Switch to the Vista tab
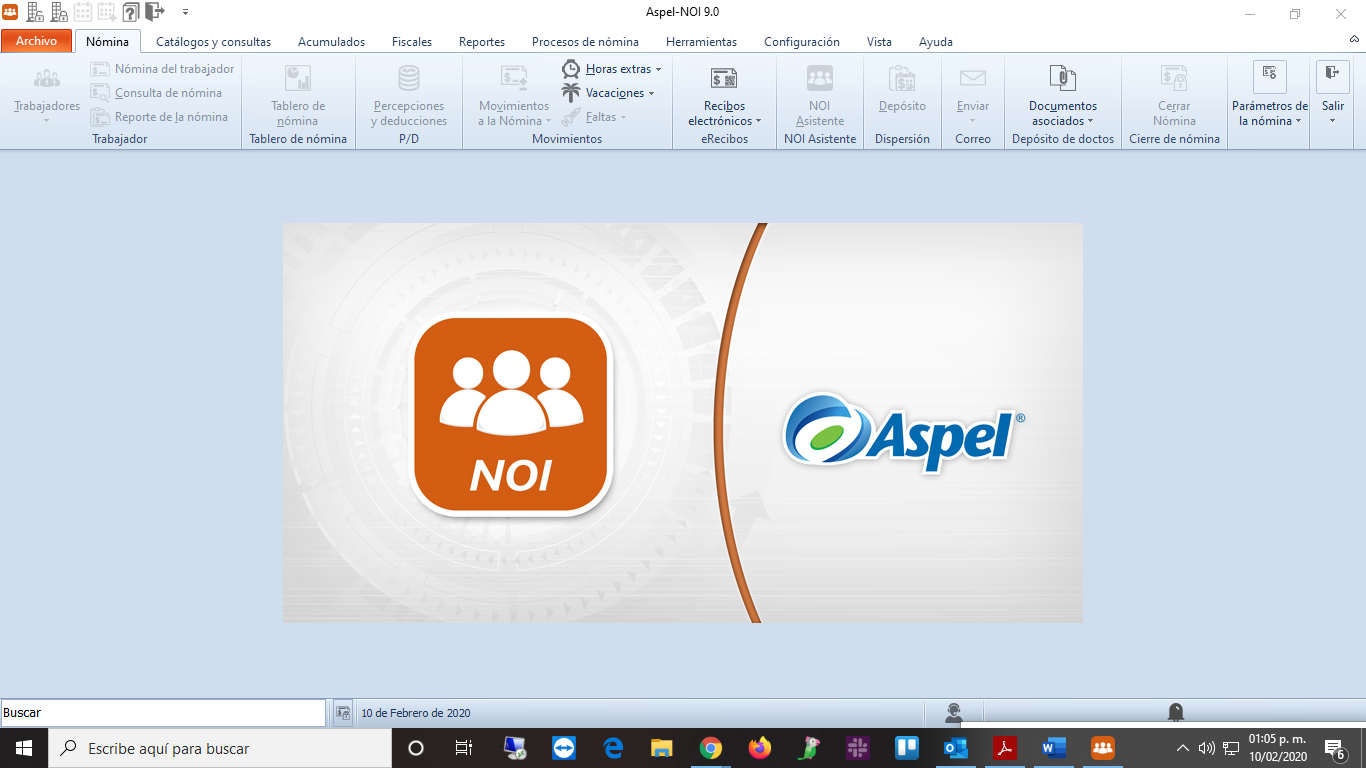 tap(880, 42)
